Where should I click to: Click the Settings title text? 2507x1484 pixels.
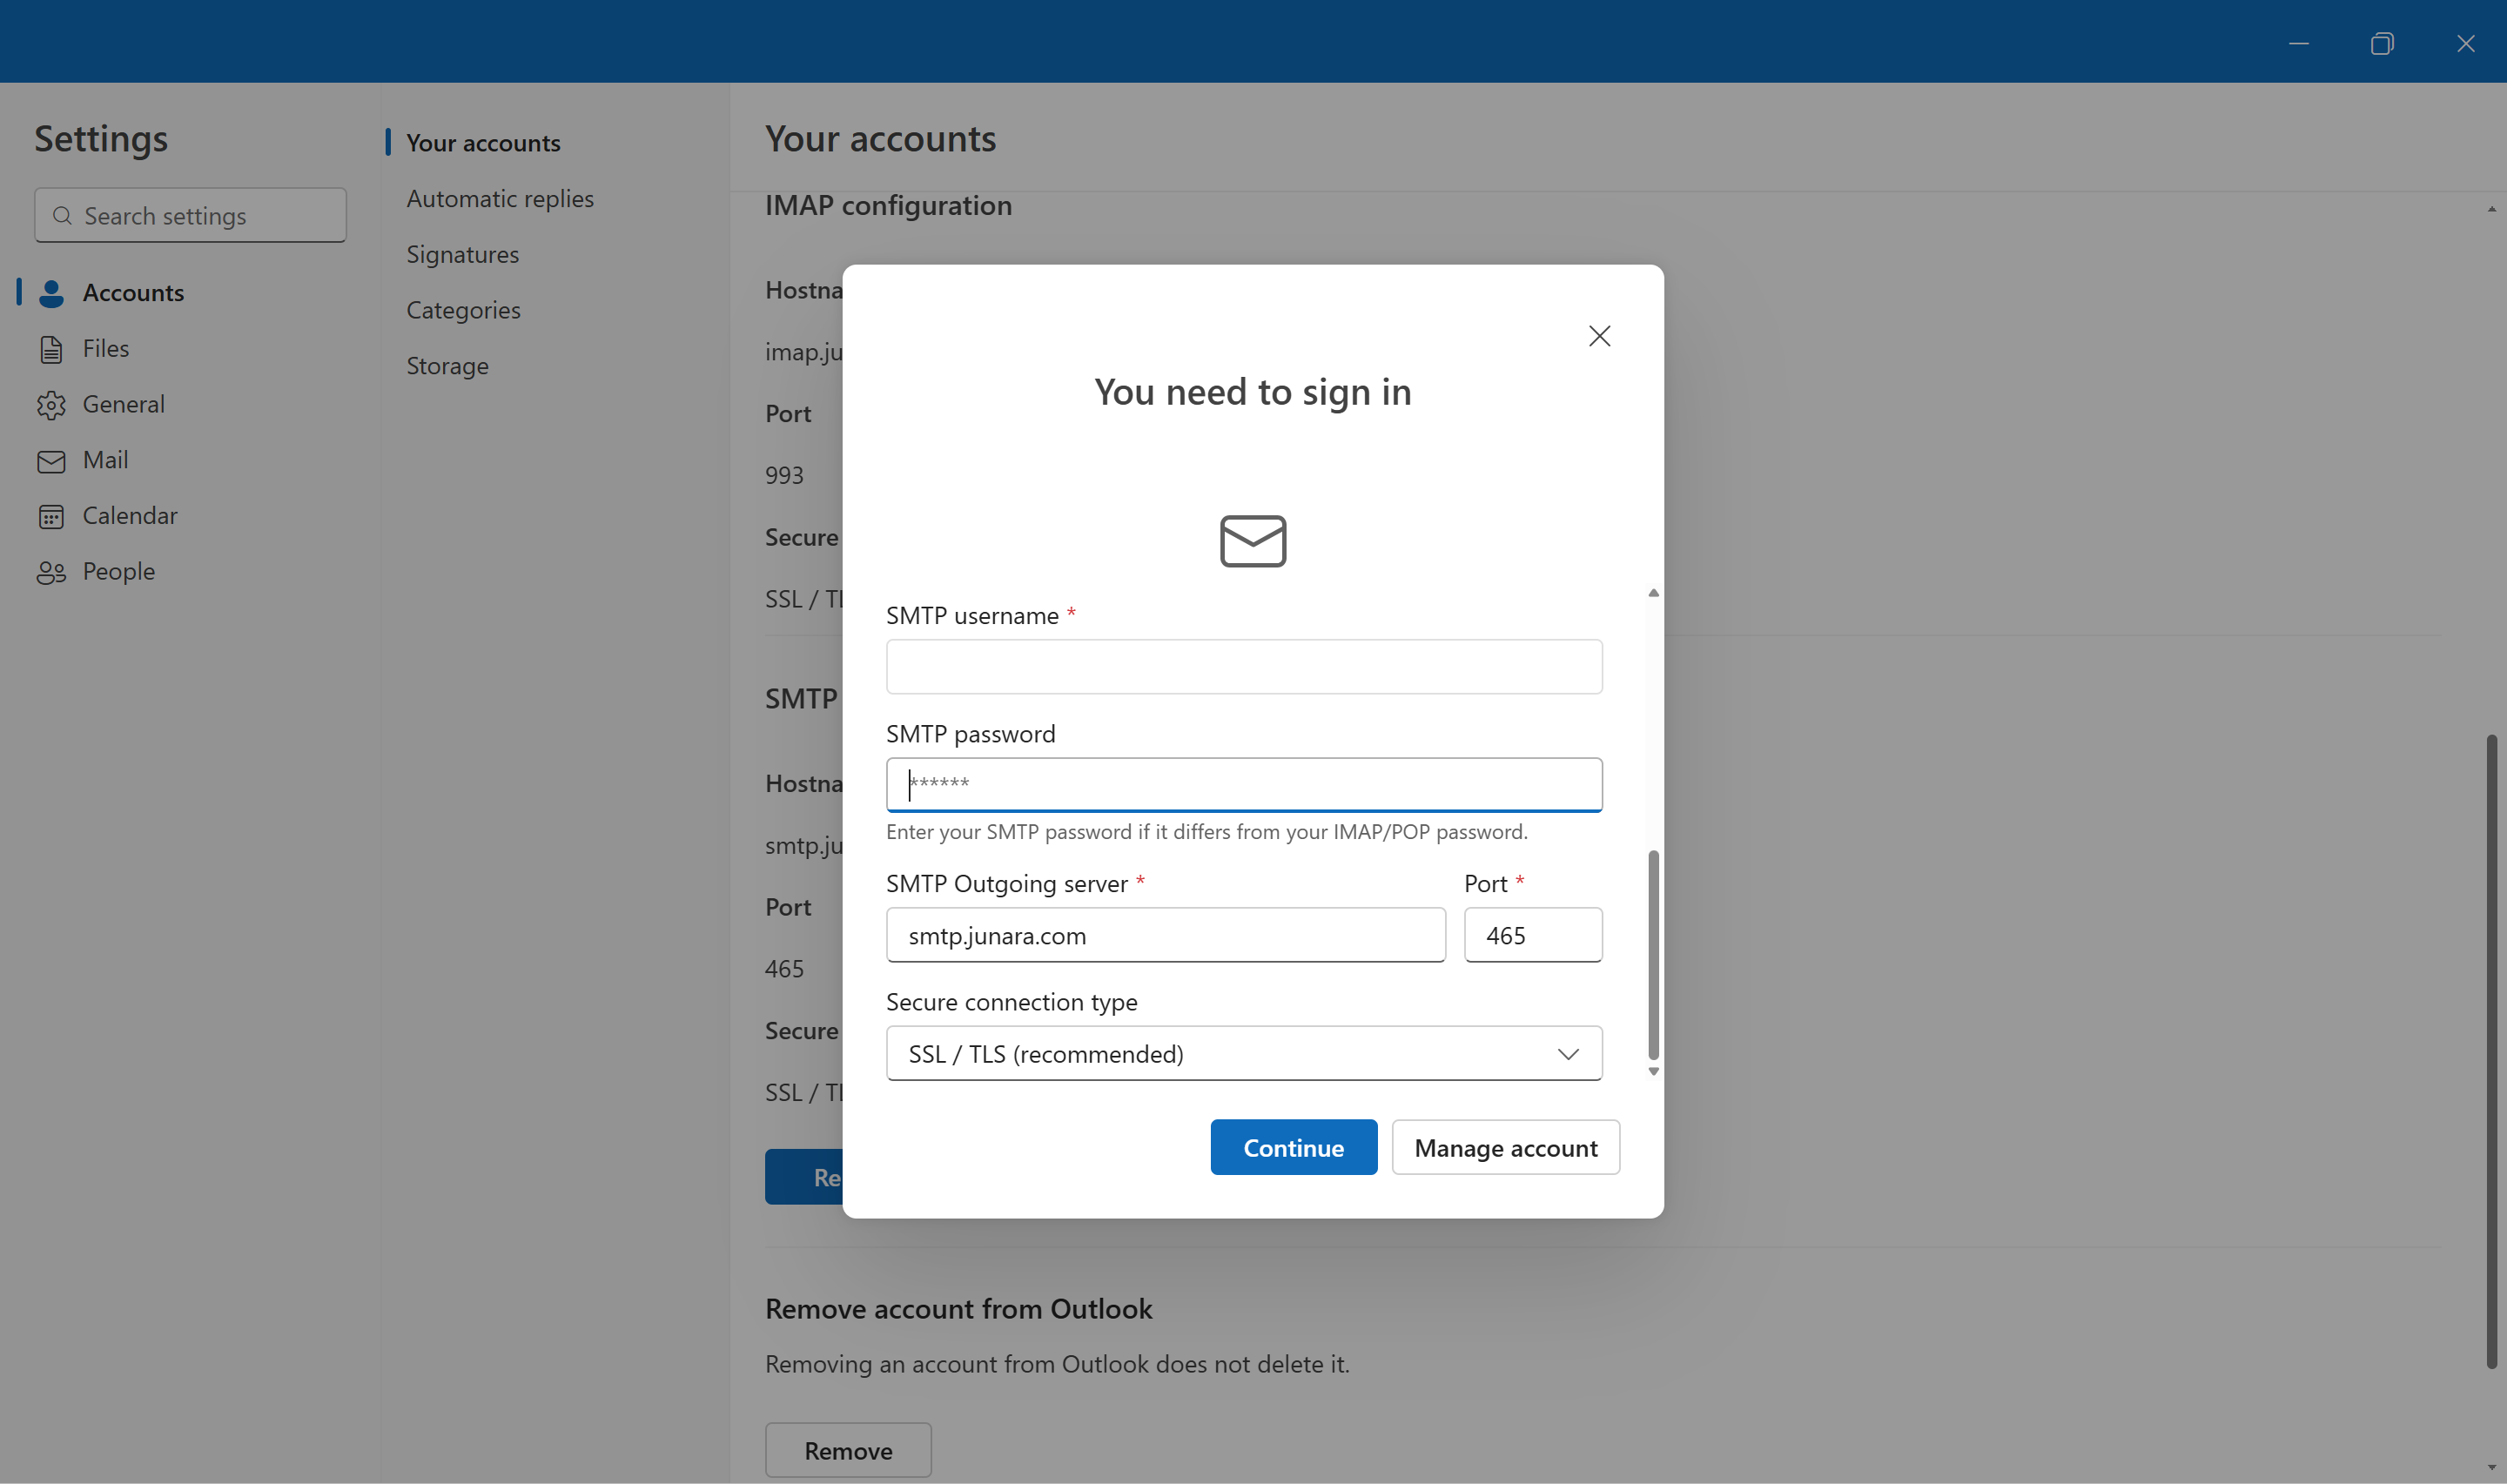click(101, 139)
